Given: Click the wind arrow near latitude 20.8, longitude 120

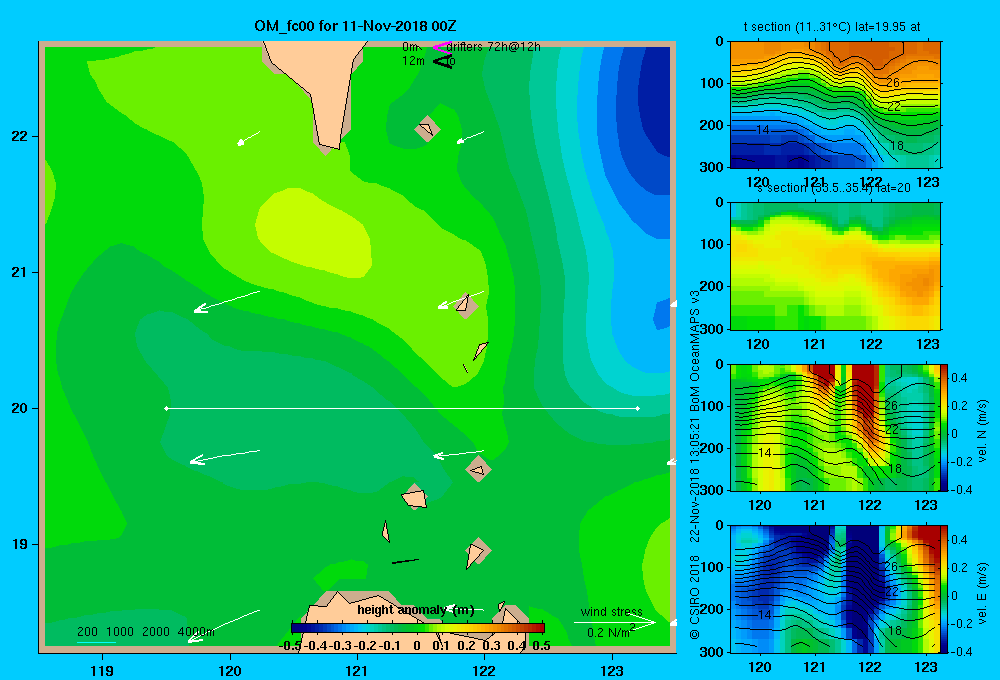Looking at the screenshot, I should (226, 302).
